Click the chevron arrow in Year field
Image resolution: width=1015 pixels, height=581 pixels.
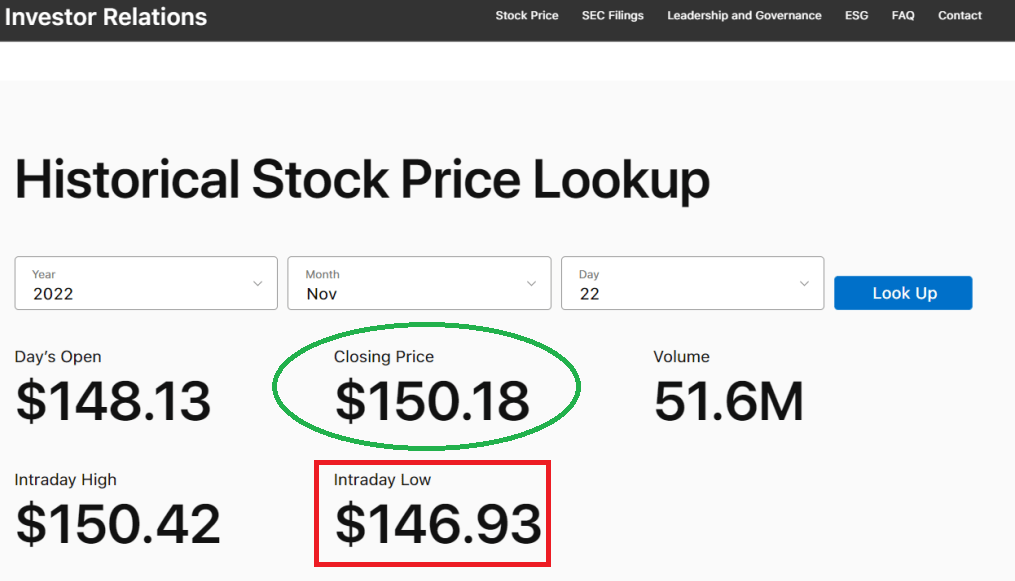(258, 284)
